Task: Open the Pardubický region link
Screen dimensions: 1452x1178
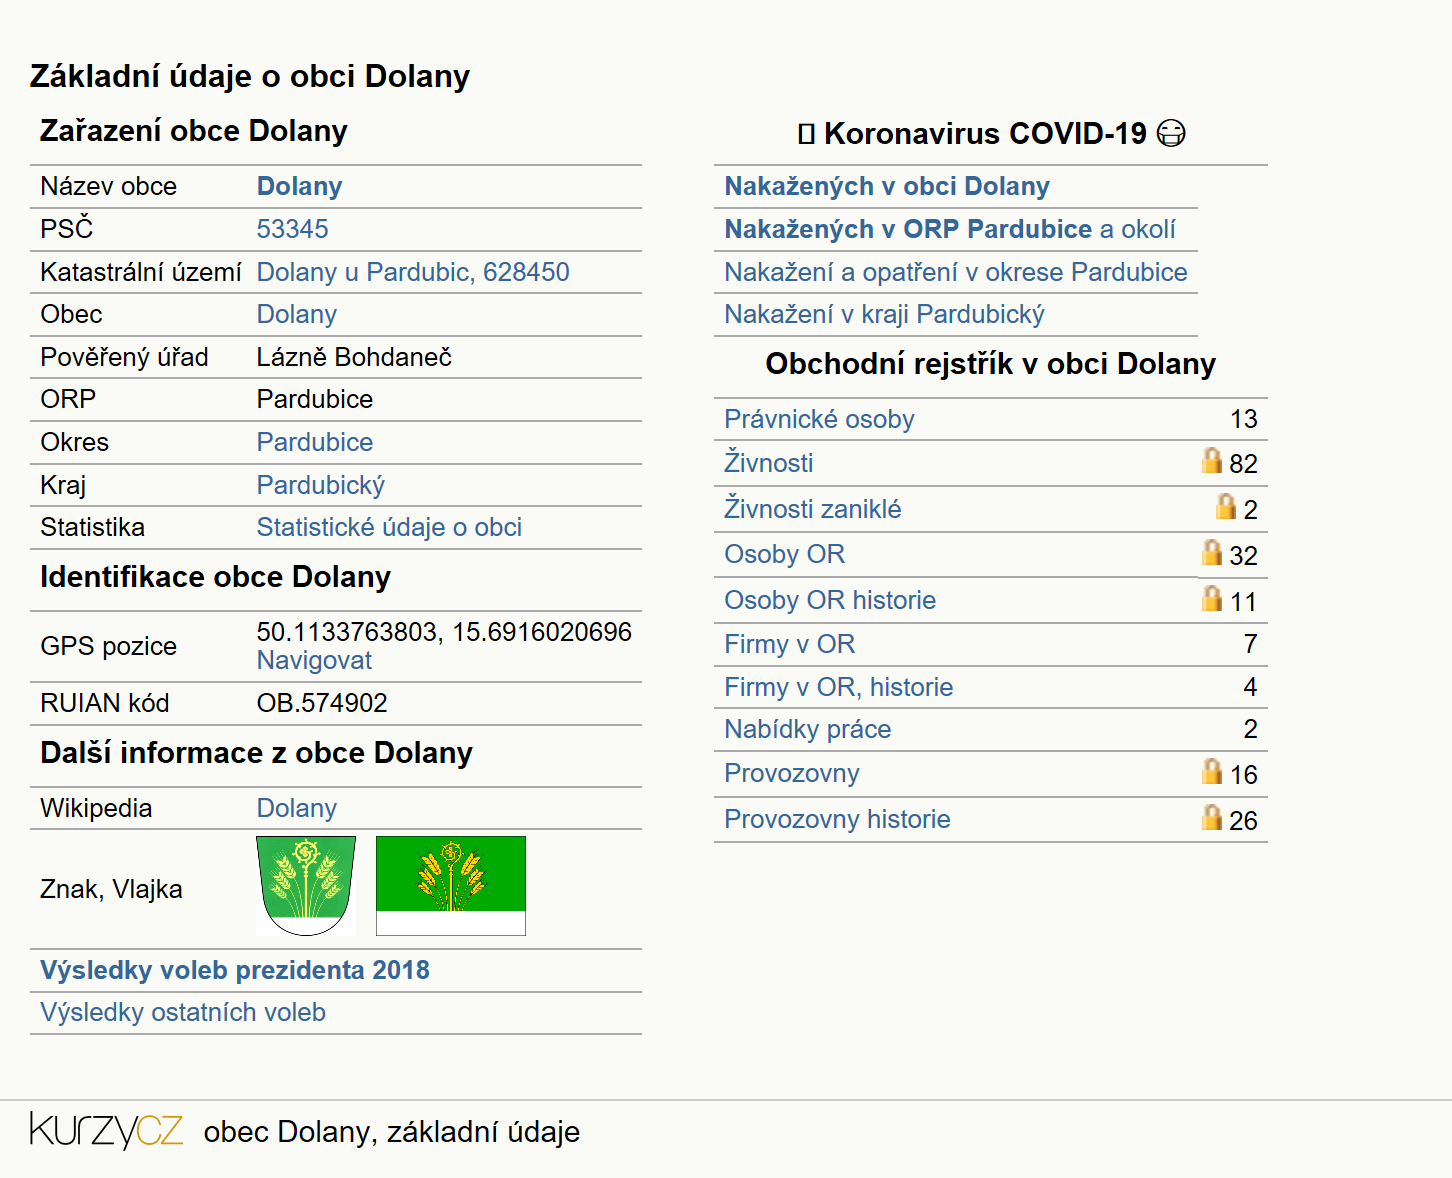Action: tap(321, 485)
